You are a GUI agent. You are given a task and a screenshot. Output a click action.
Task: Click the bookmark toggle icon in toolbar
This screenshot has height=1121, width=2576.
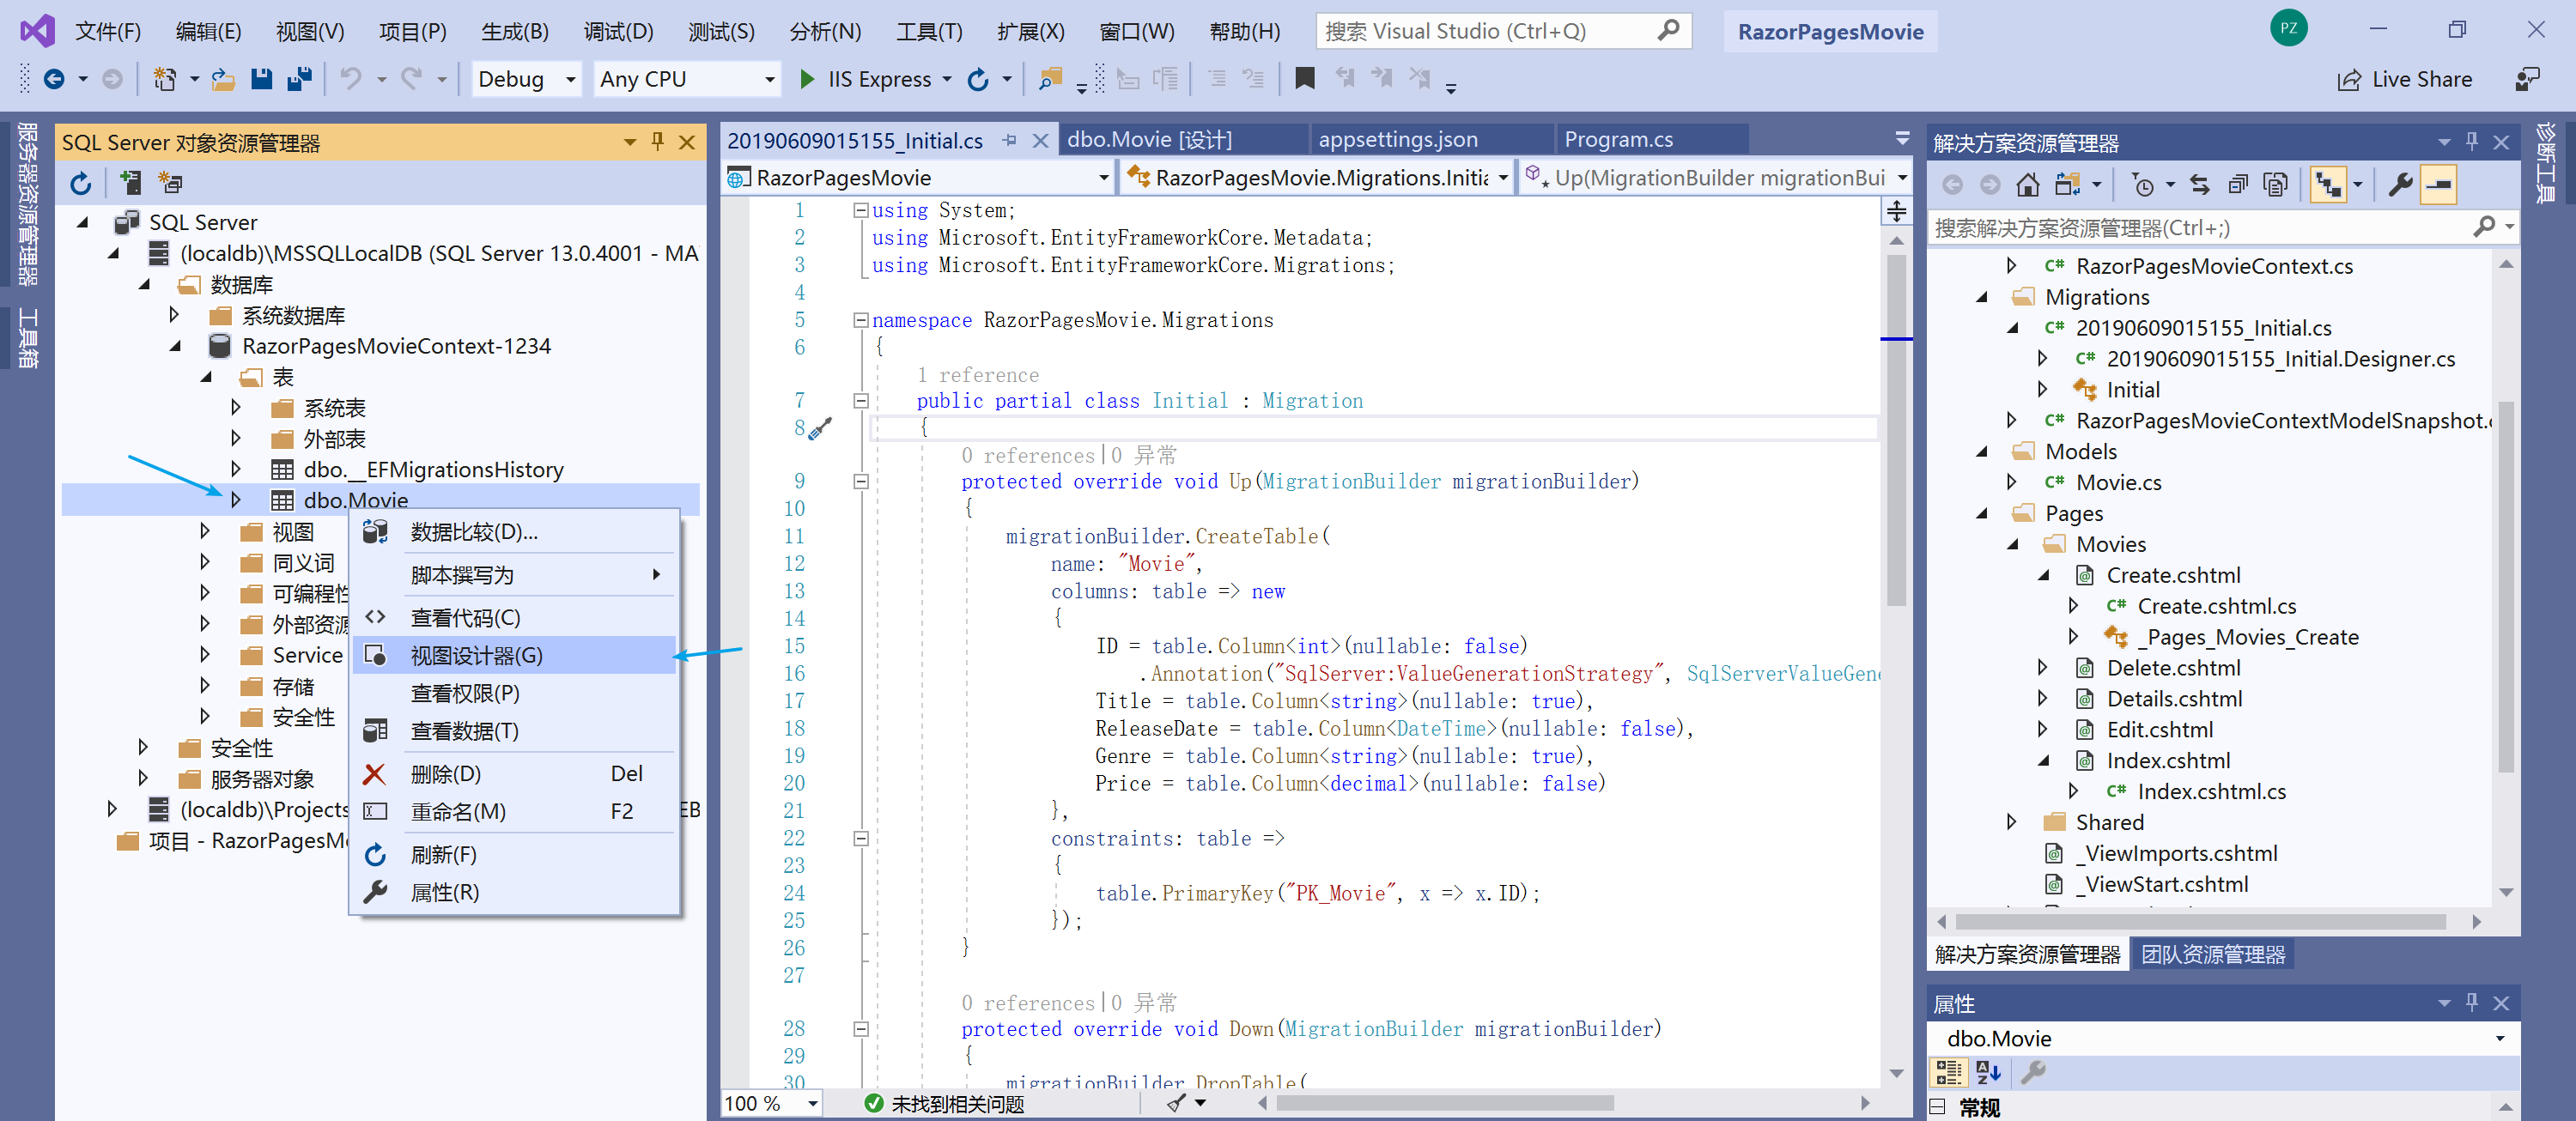click(x=1304, y=79)
